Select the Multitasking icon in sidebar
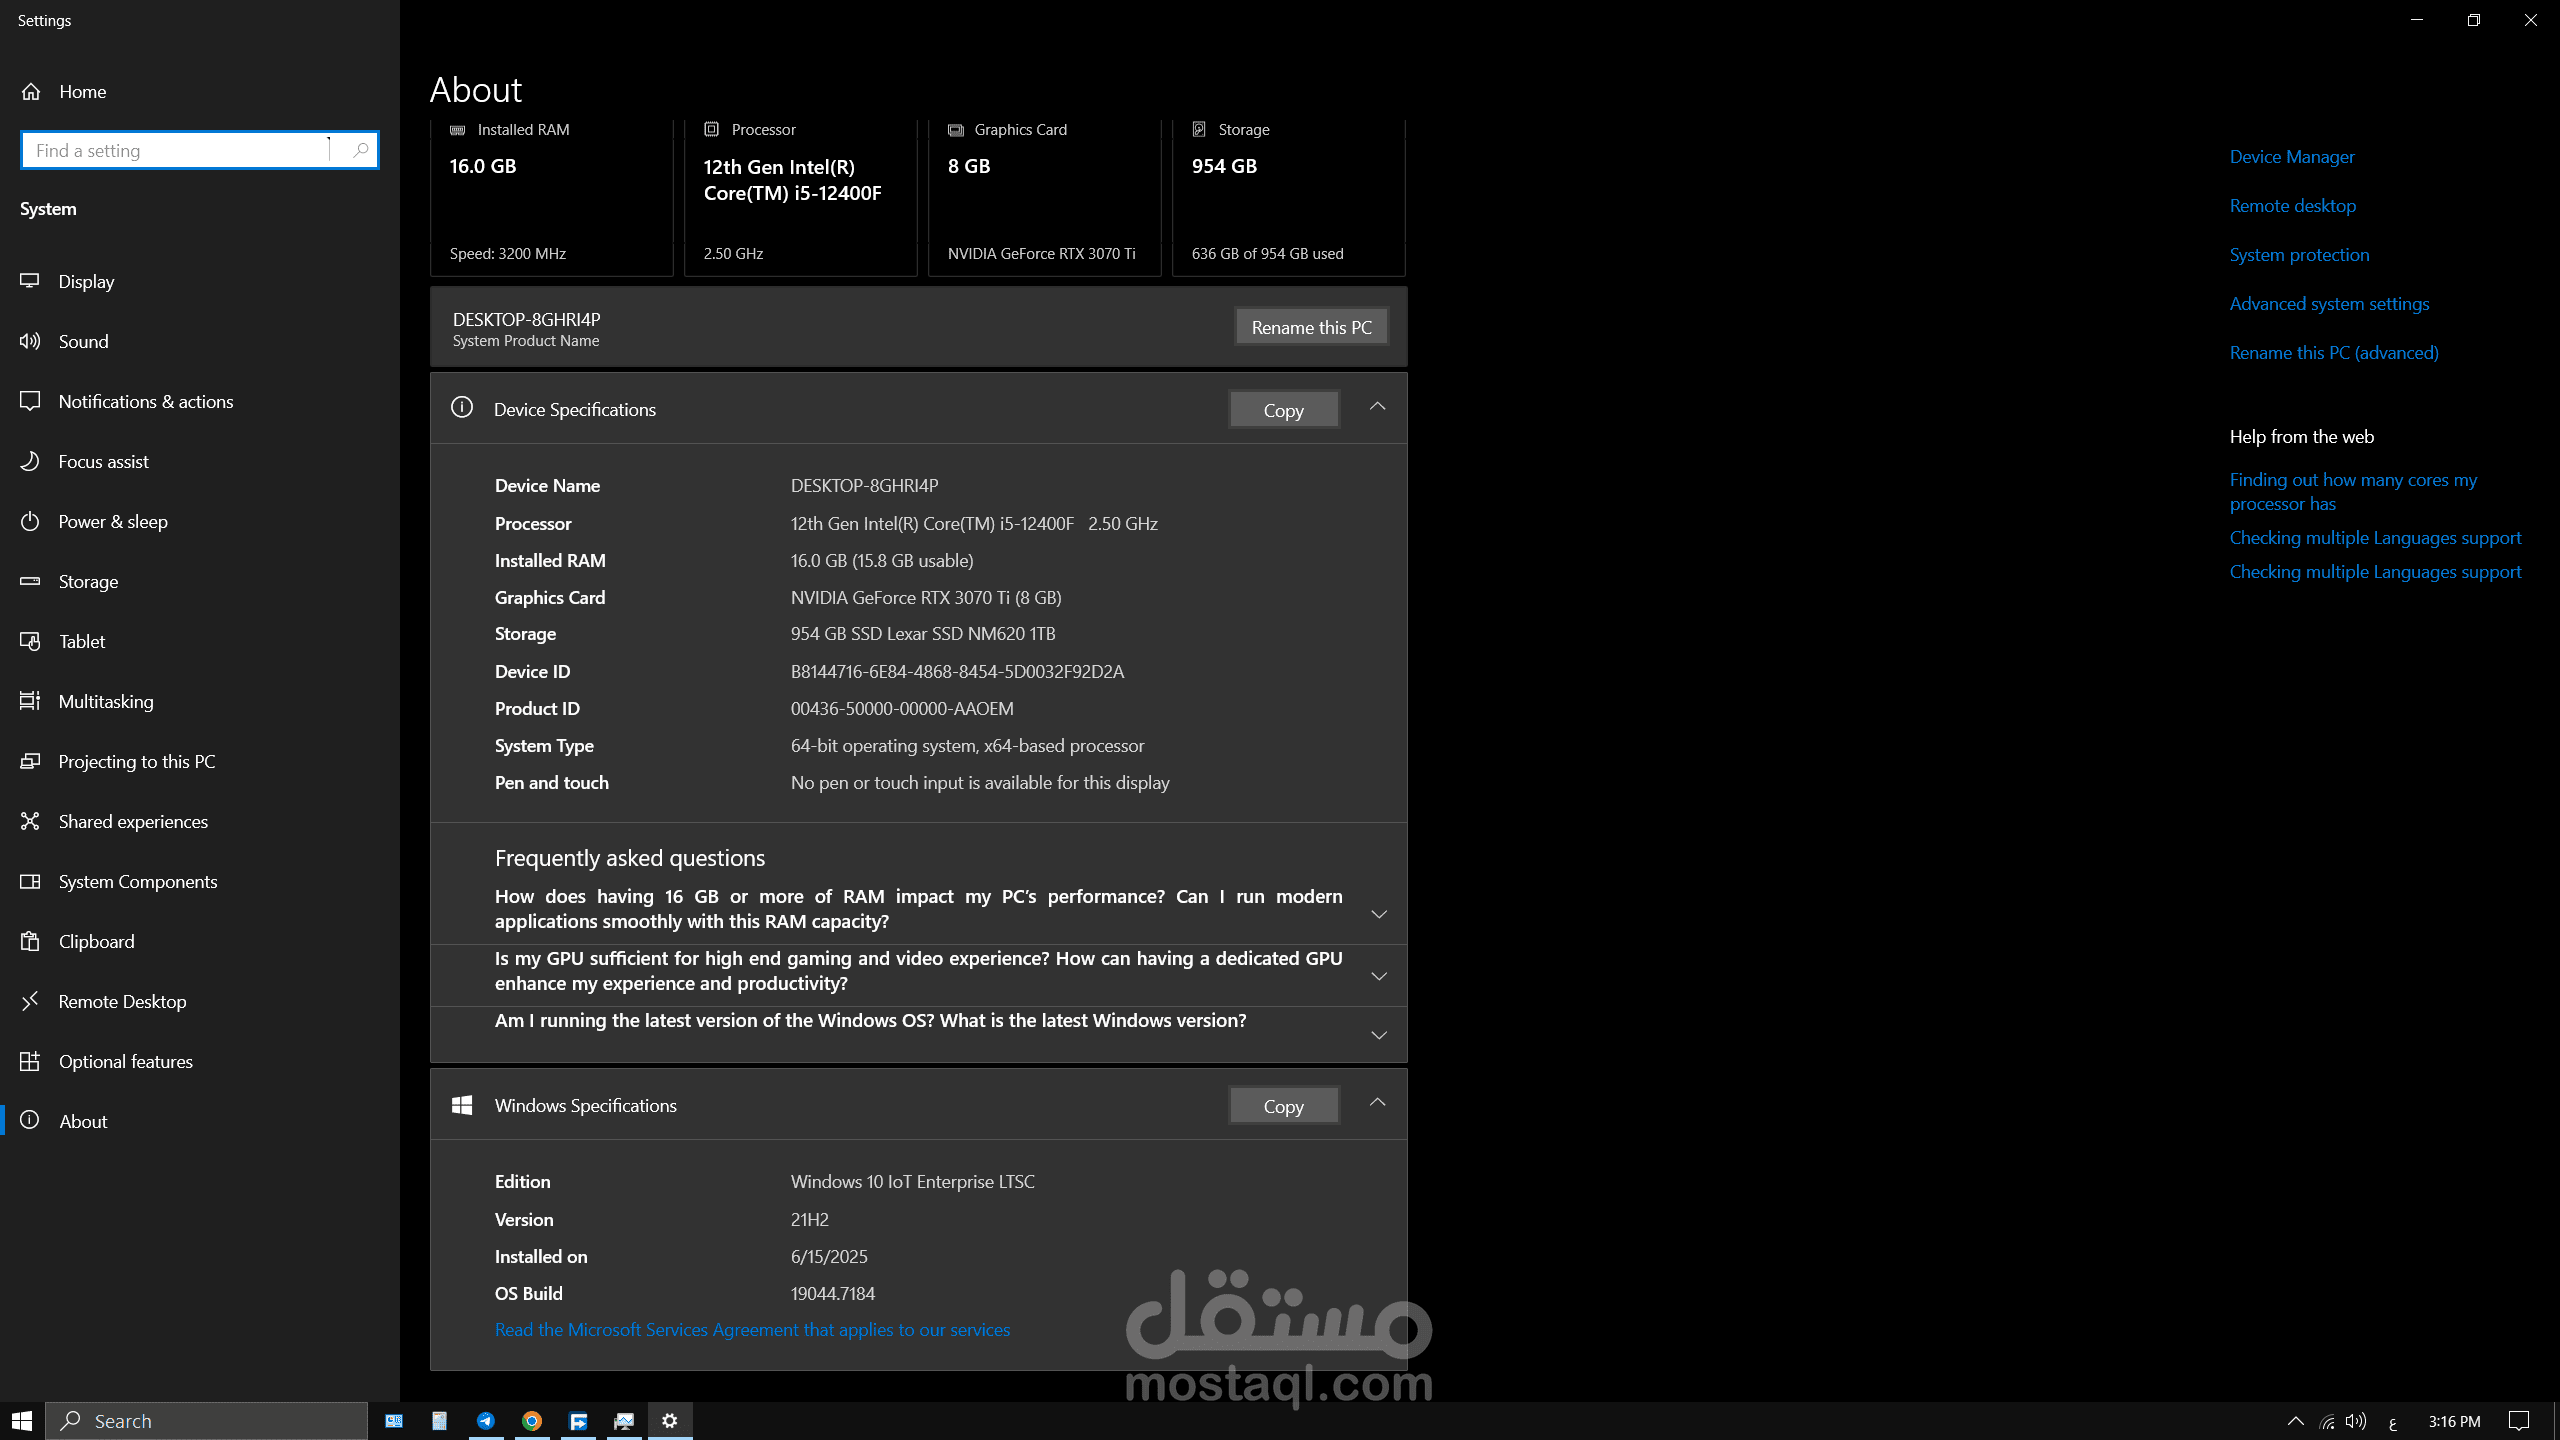This screenshot has height=1440, width=2560. click(30, 701)
